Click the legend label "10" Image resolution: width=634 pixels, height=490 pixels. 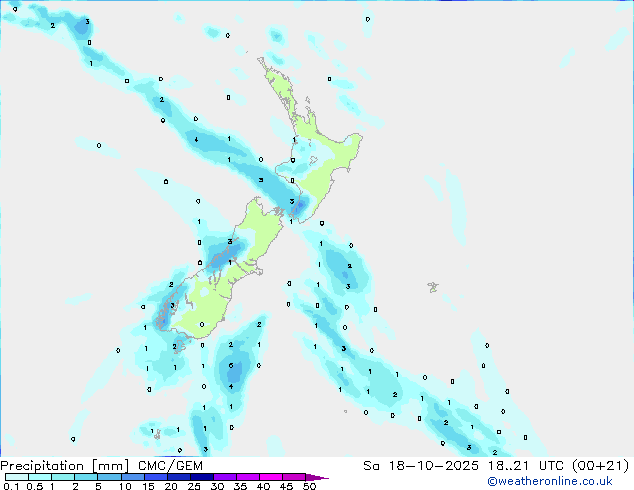125,486
